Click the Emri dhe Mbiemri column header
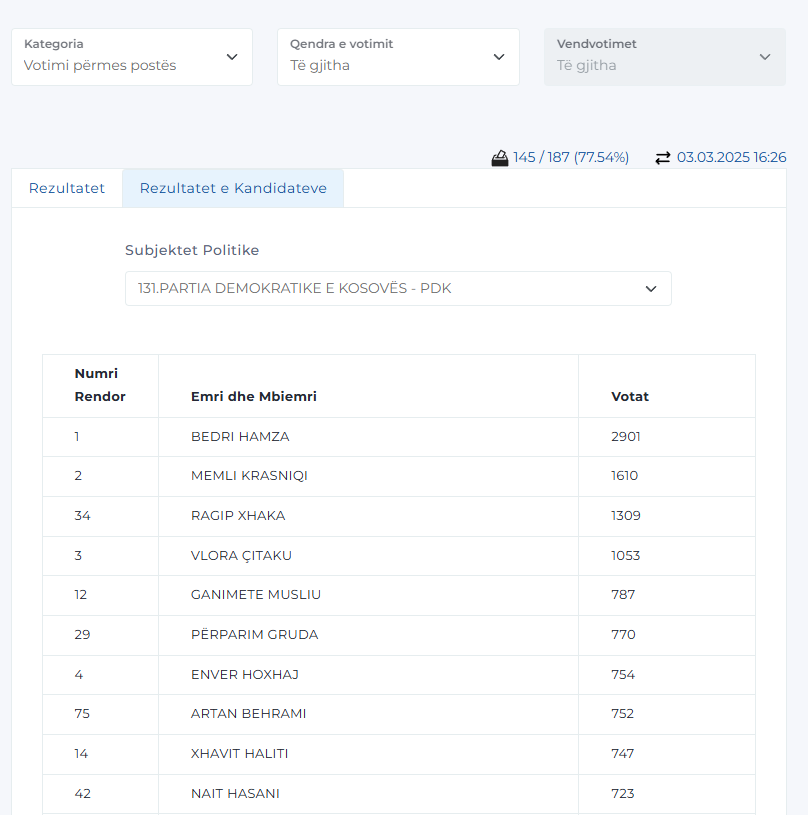Image resolution: width=808 pixels, height=815 pixels. point(254,396)
